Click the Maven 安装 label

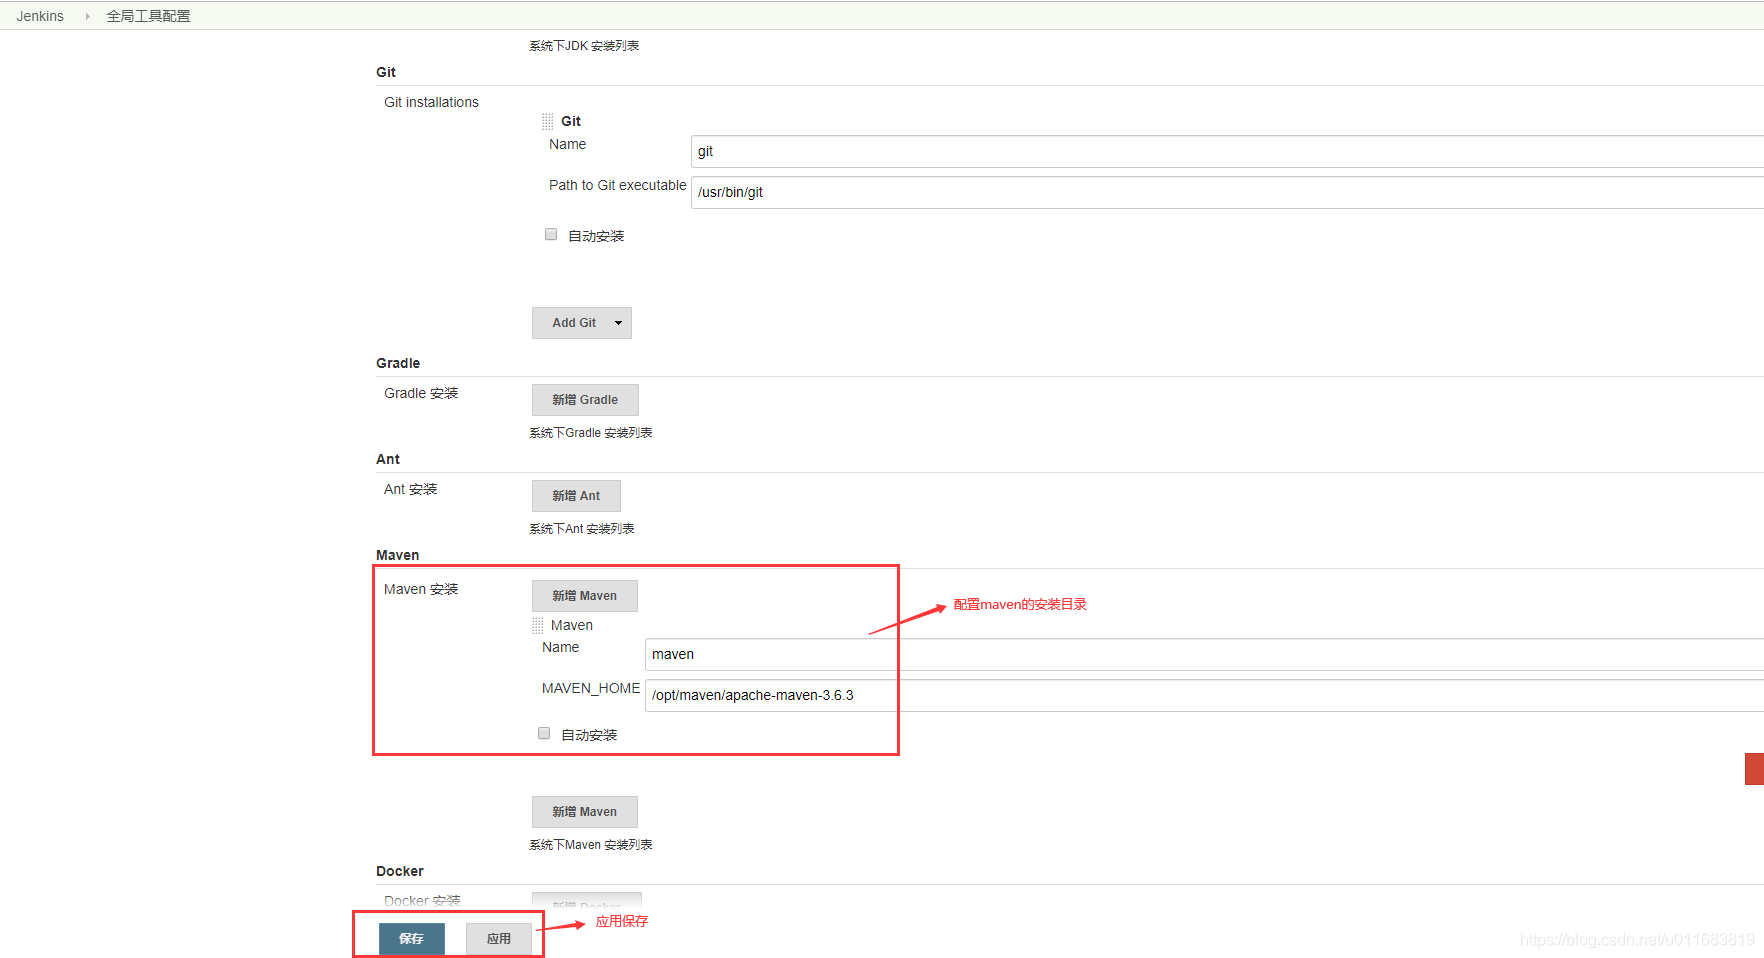pos(421,589)
